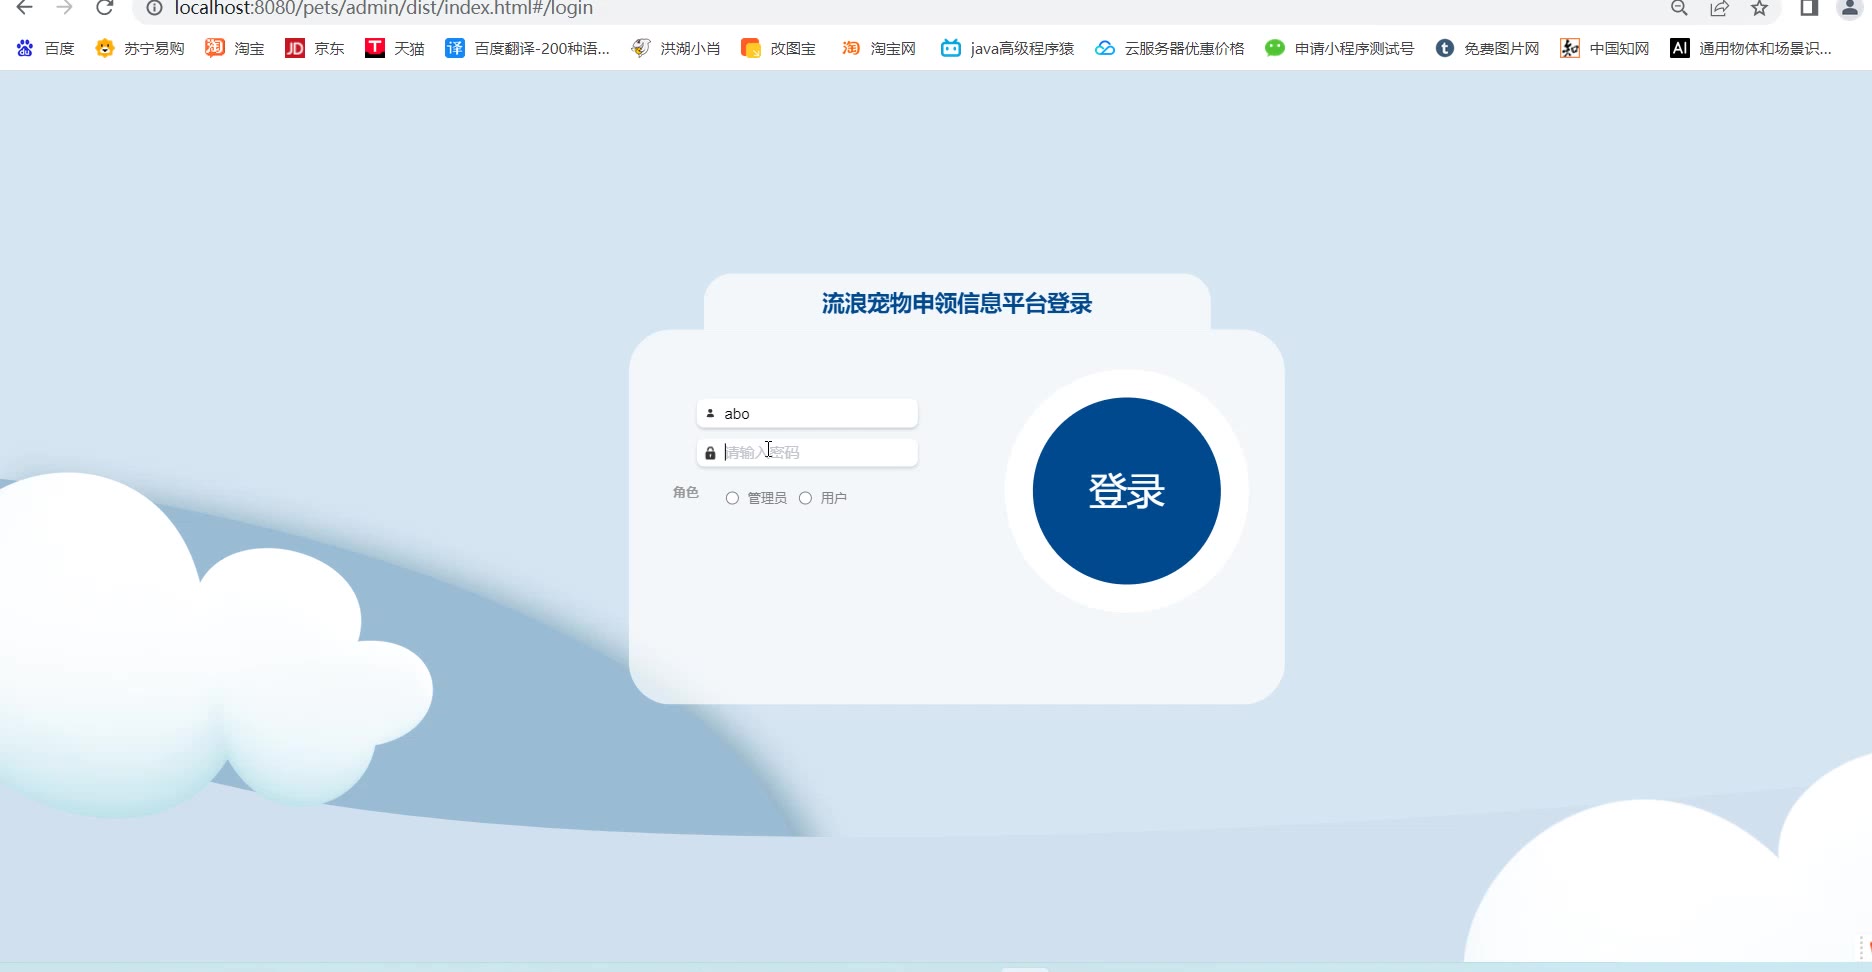This screenshot has height=972, width=1872.
Task: Click the lock icon in password field
Action: click(710, 453)
